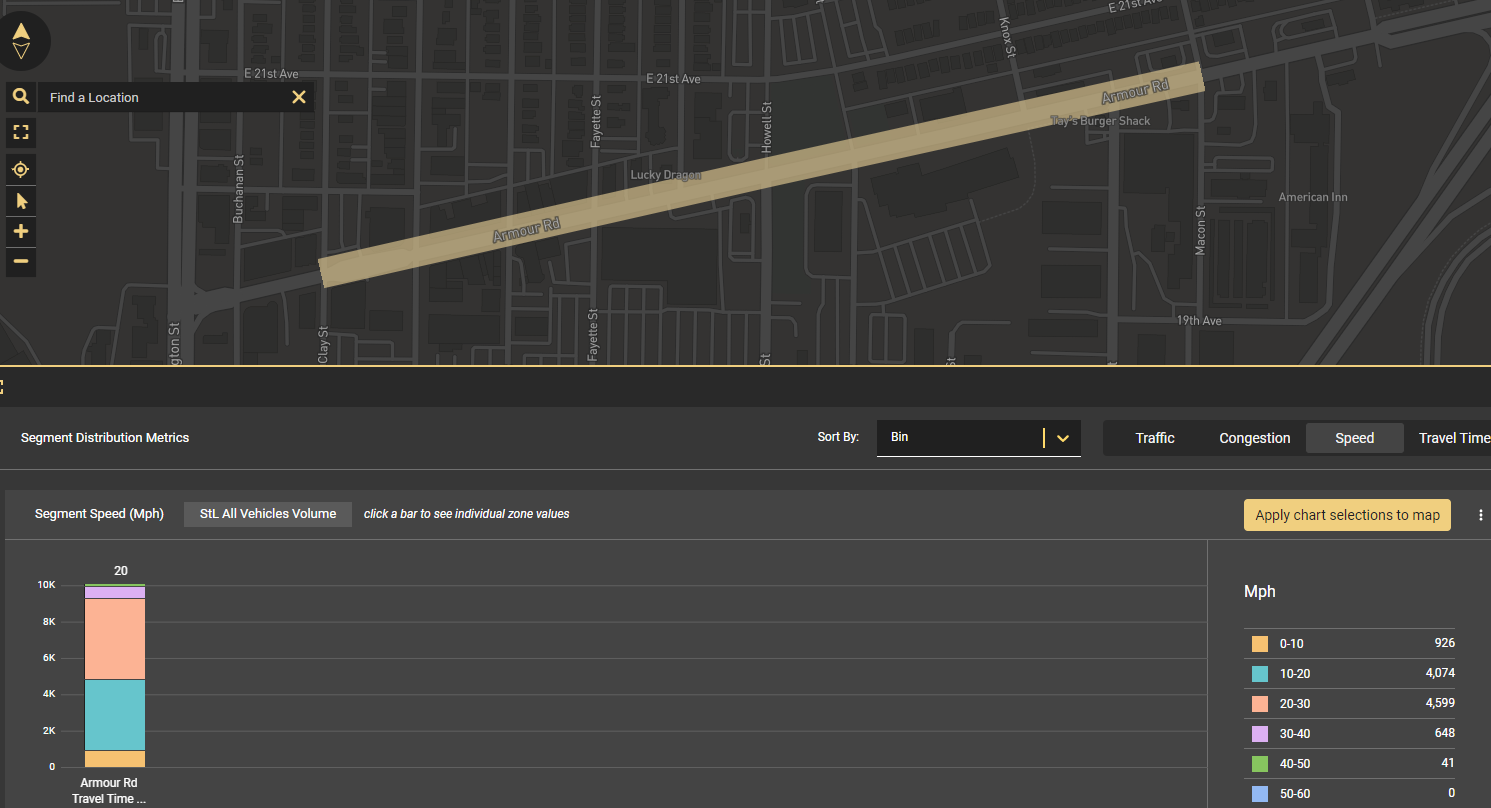Click the fit-to-extent frame icon

[21, 132]
